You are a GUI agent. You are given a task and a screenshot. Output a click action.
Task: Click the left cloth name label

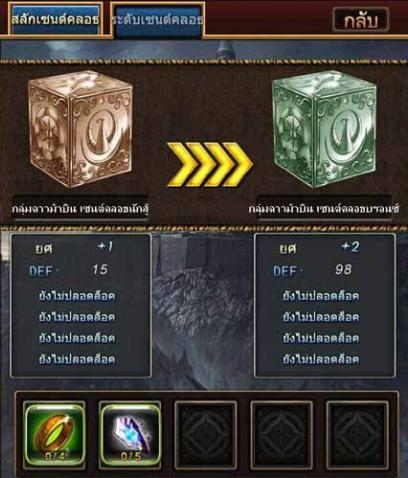pos(80,209)
